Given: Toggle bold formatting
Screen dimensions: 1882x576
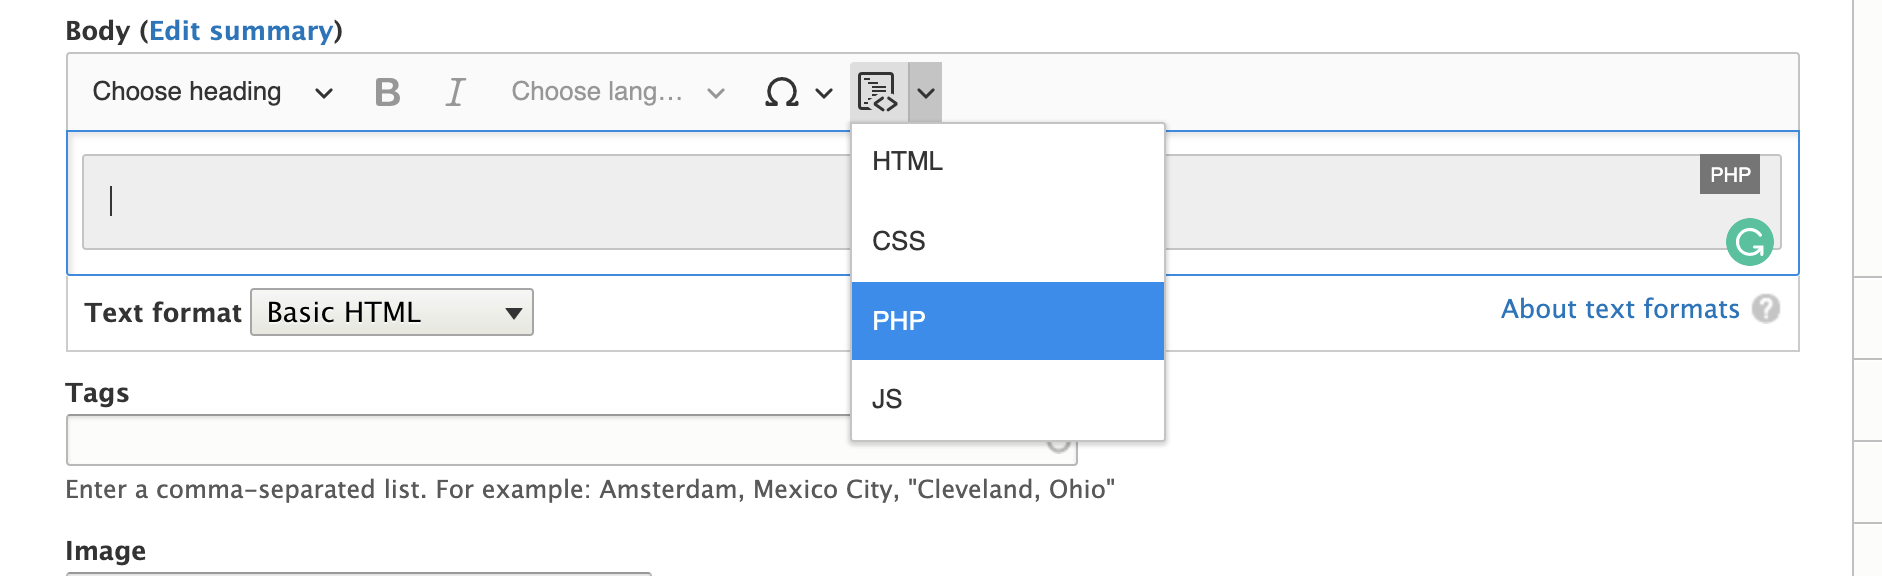Looking at the screenshot, I should [x=387, y=92].
